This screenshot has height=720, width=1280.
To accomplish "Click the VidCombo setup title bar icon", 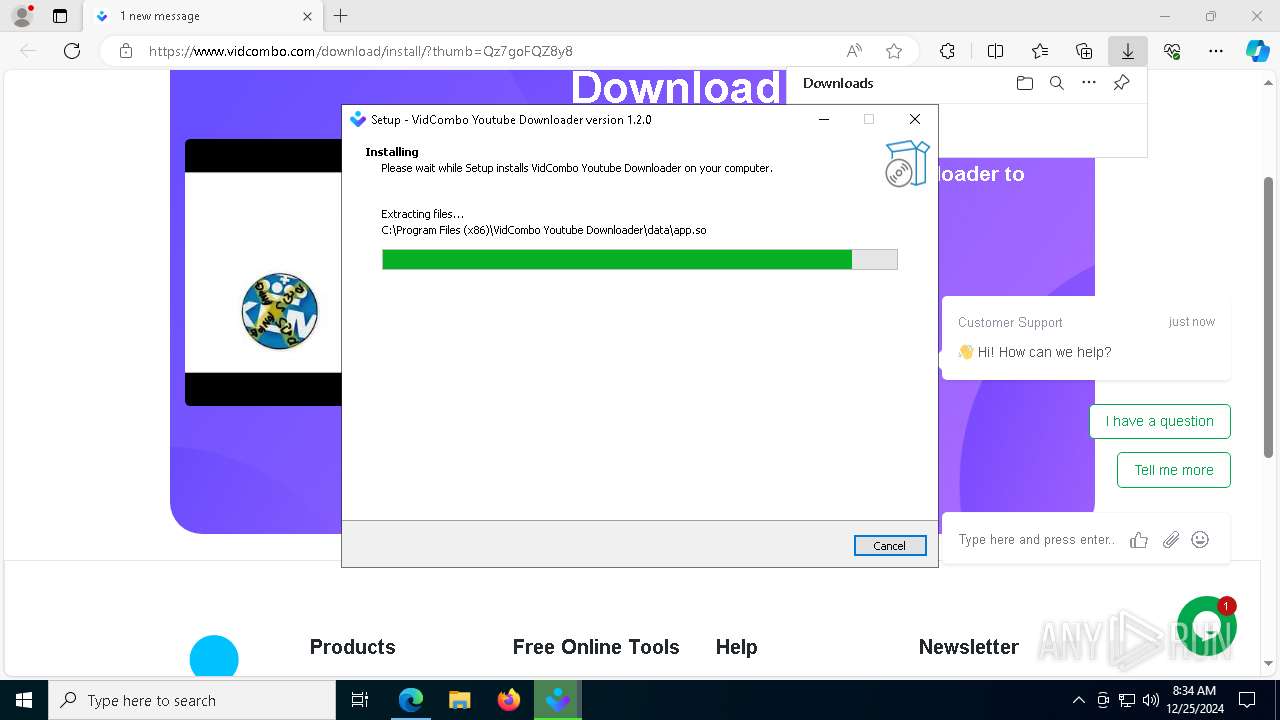I will [x=358, y=119].
